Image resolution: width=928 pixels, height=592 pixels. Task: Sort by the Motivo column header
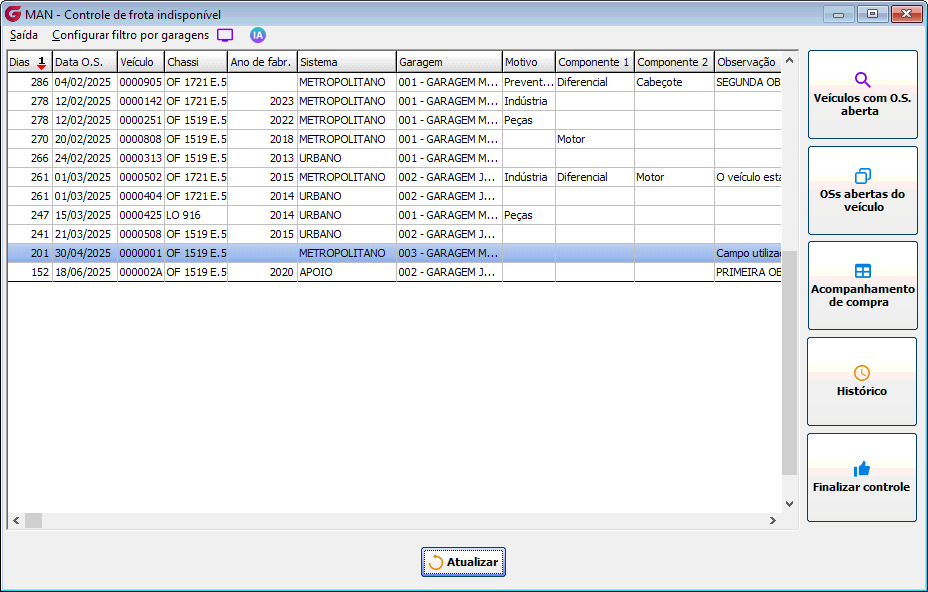(x=529, y=62)
